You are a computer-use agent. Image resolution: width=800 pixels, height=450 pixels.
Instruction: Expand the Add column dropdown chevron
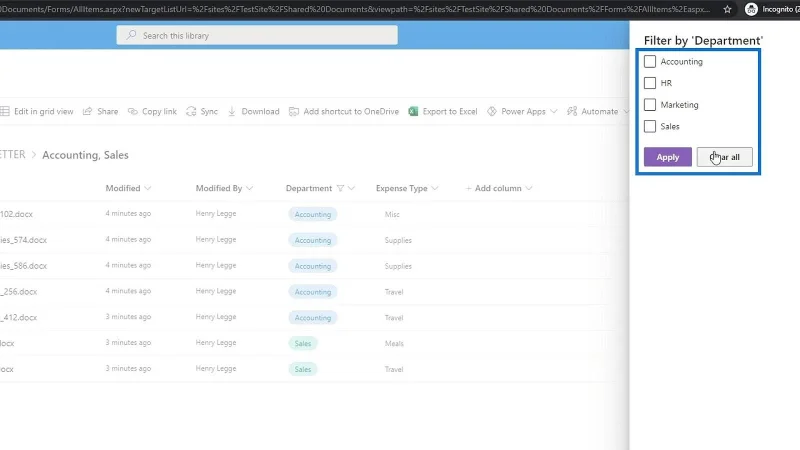click(x=529, y=188)
